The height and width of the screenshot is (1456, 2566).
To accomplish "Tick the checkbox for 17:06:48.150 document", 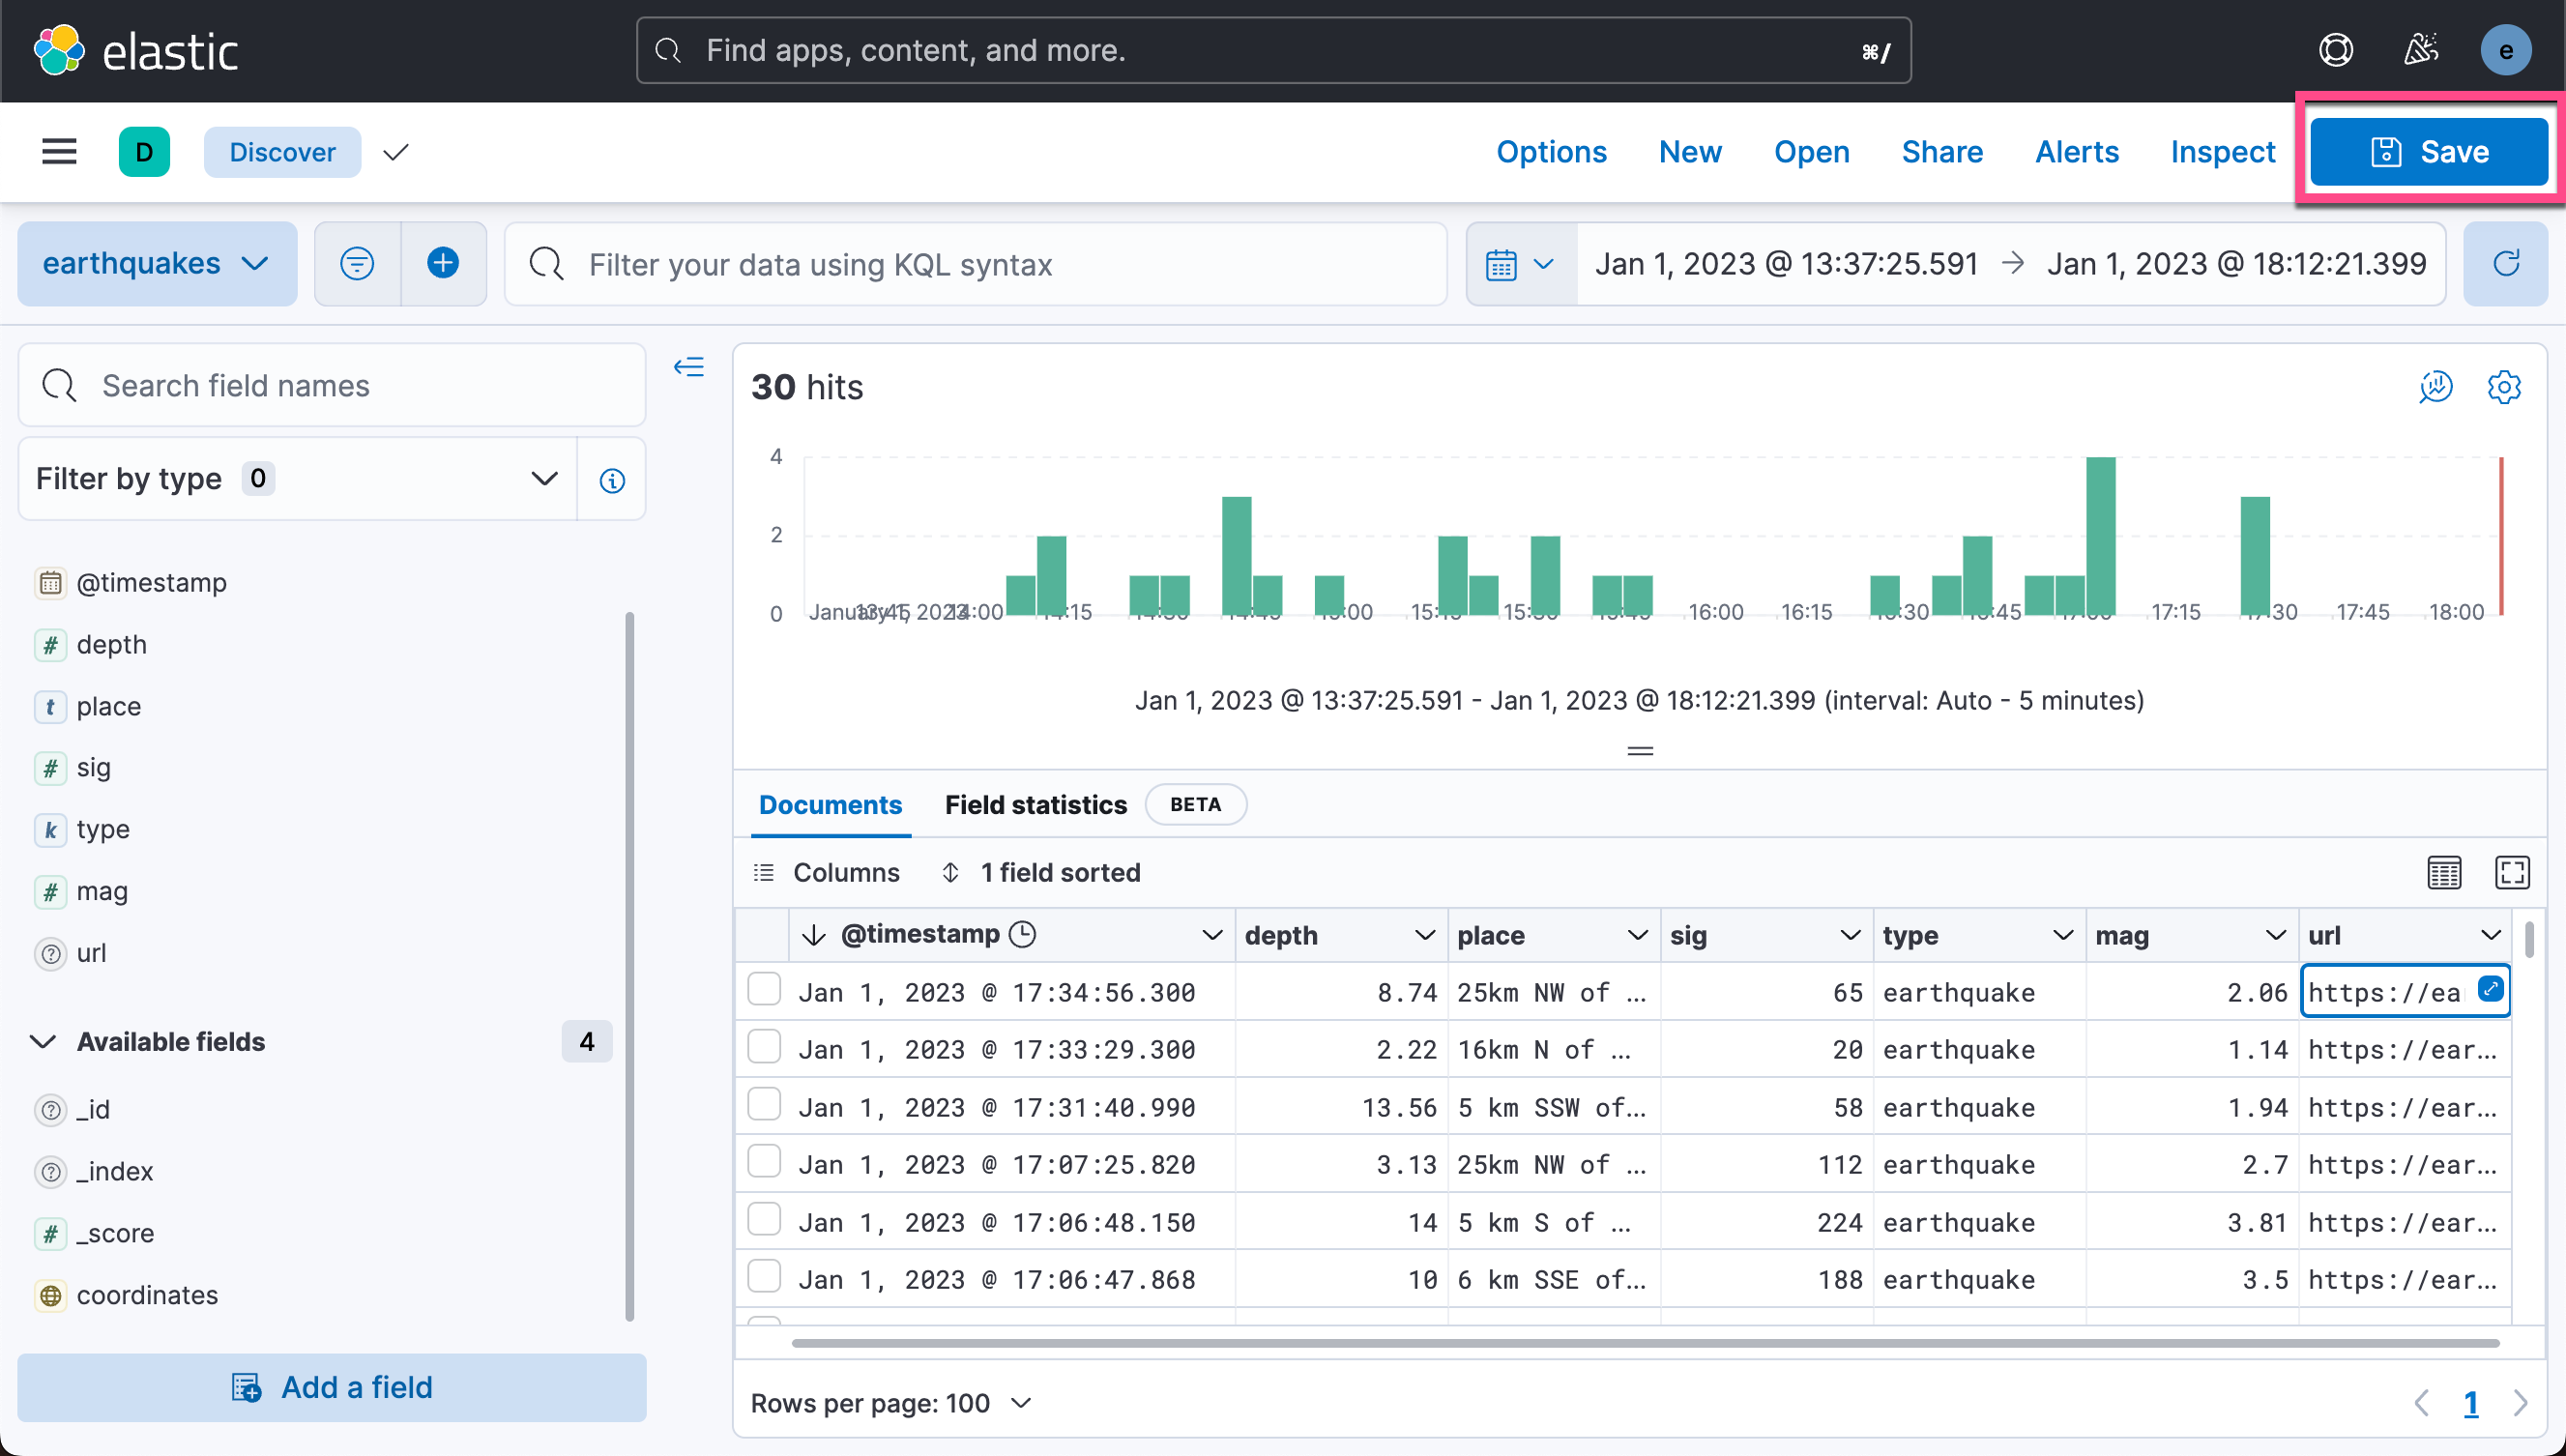I will tap(764, 1221).
